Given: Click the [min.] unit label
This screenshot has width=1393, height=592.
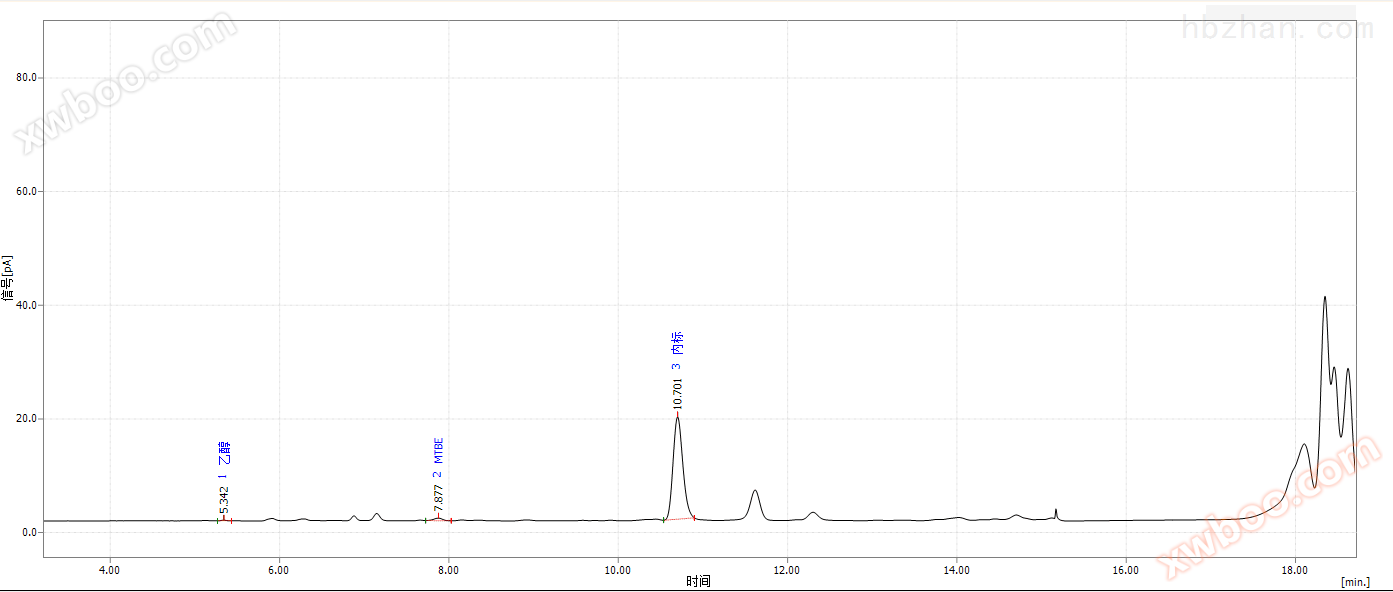Looking at the screenshot, I should 1355,581.
